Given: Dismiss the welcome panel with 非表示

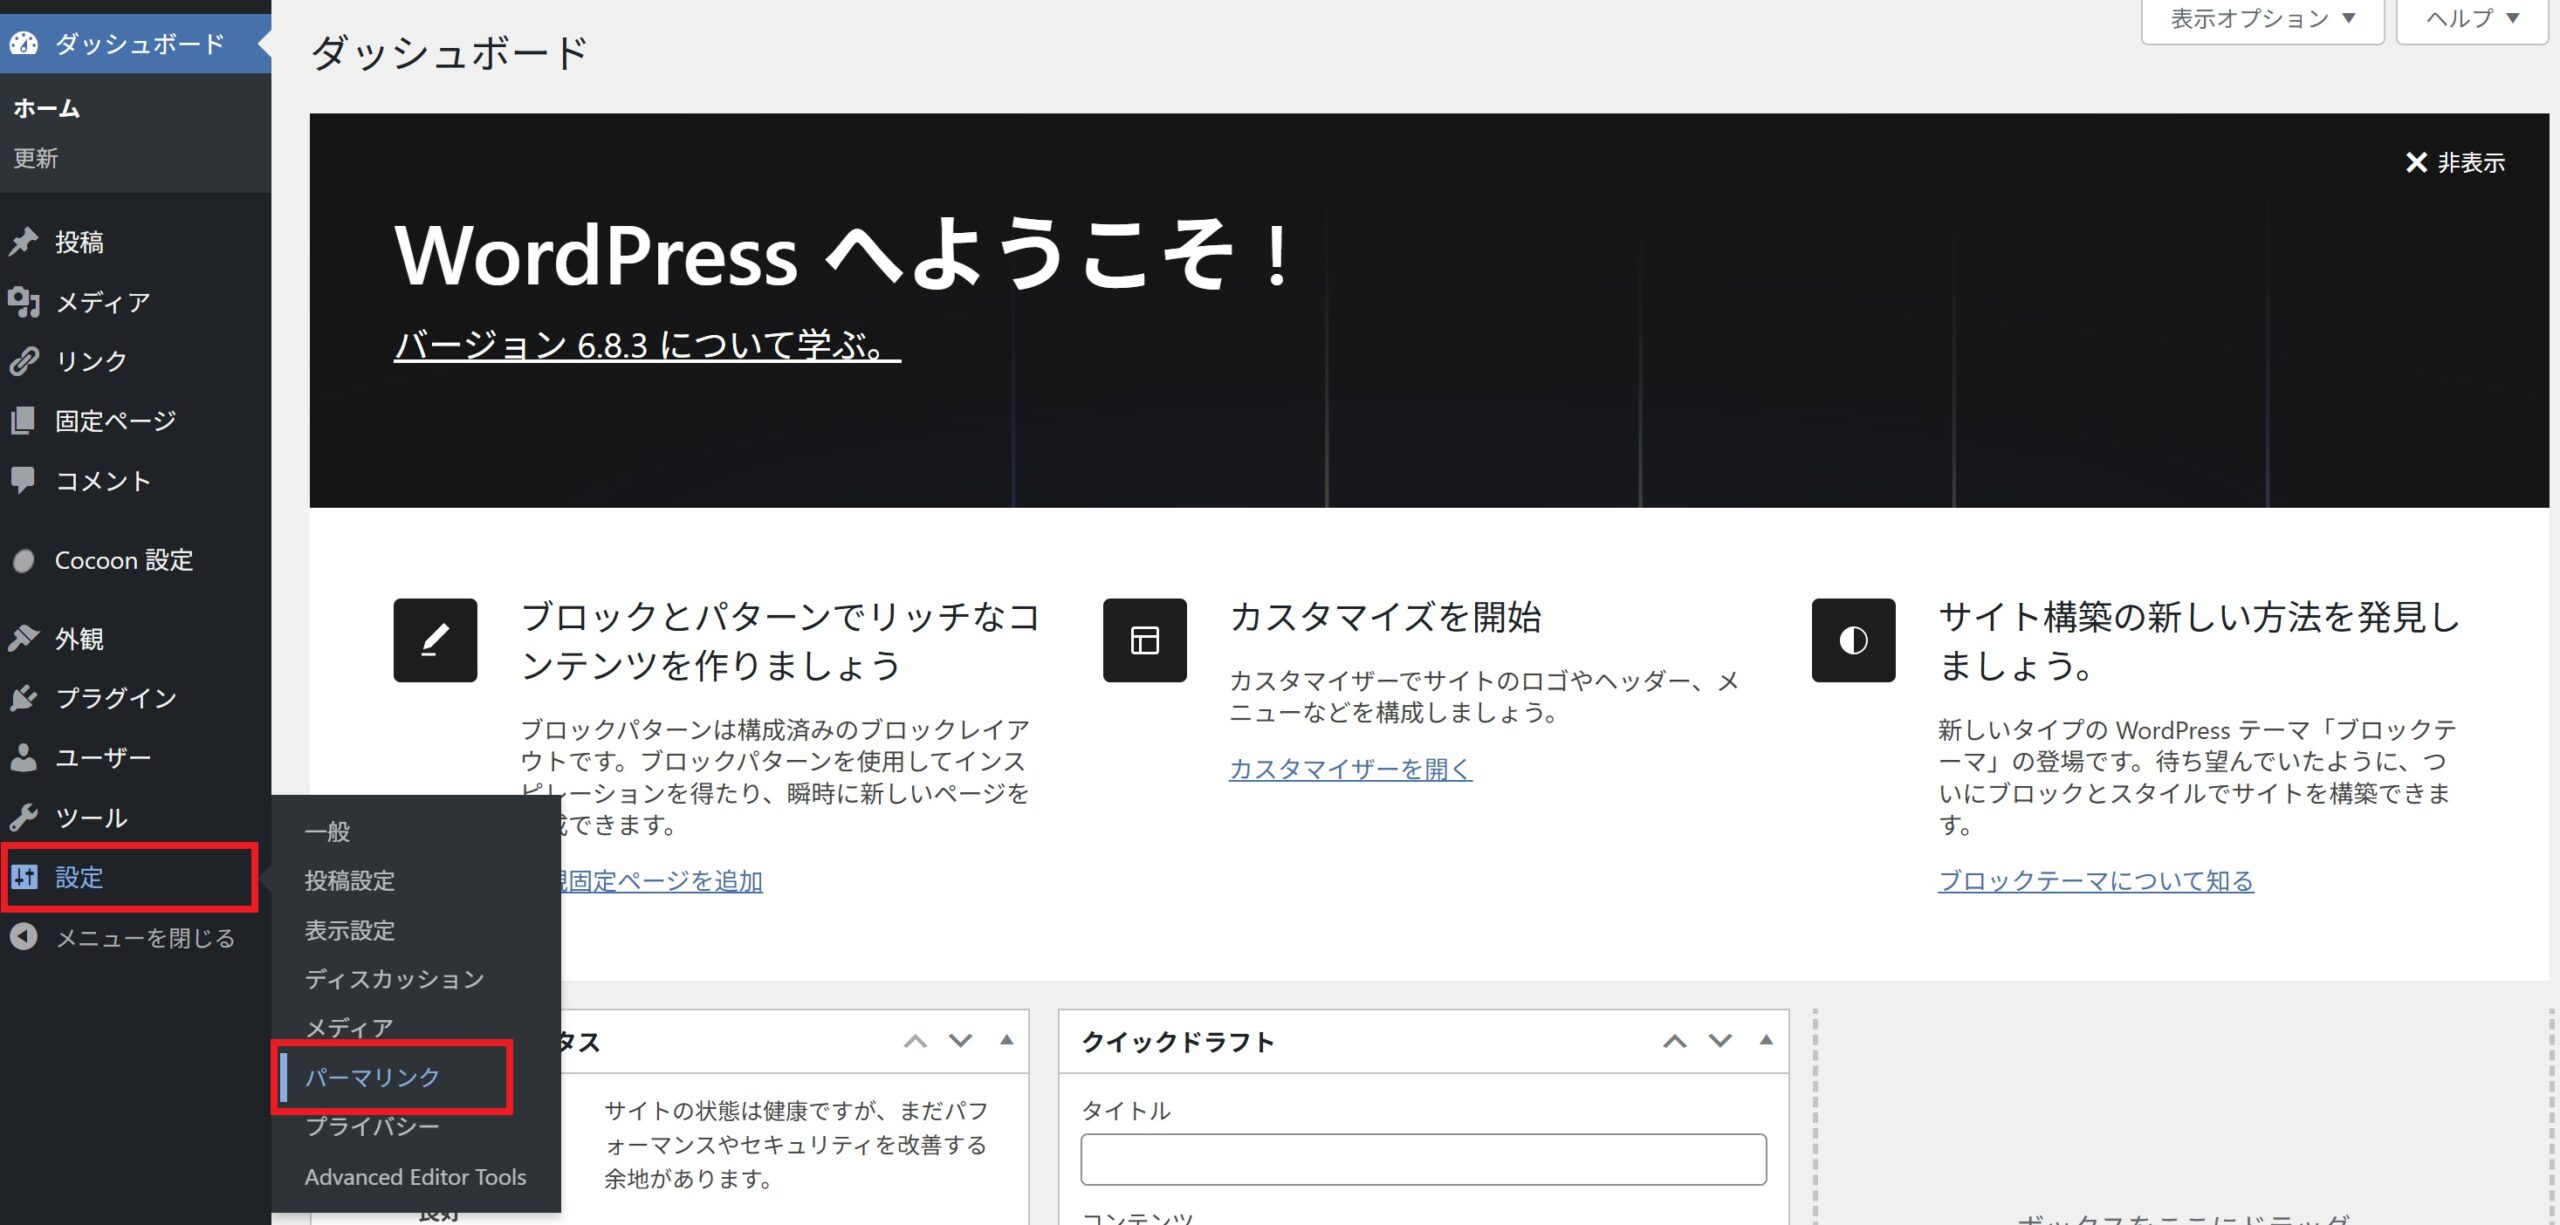Looking at the screenshot, I should 2455,163.
